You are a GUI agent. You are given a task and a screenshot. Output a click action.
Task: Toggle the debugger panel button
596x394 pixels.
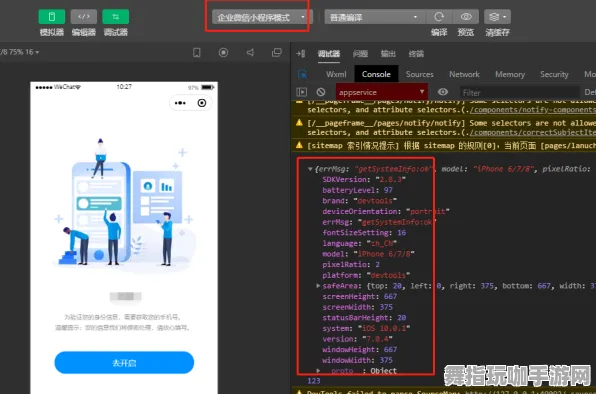coord(116,17)
